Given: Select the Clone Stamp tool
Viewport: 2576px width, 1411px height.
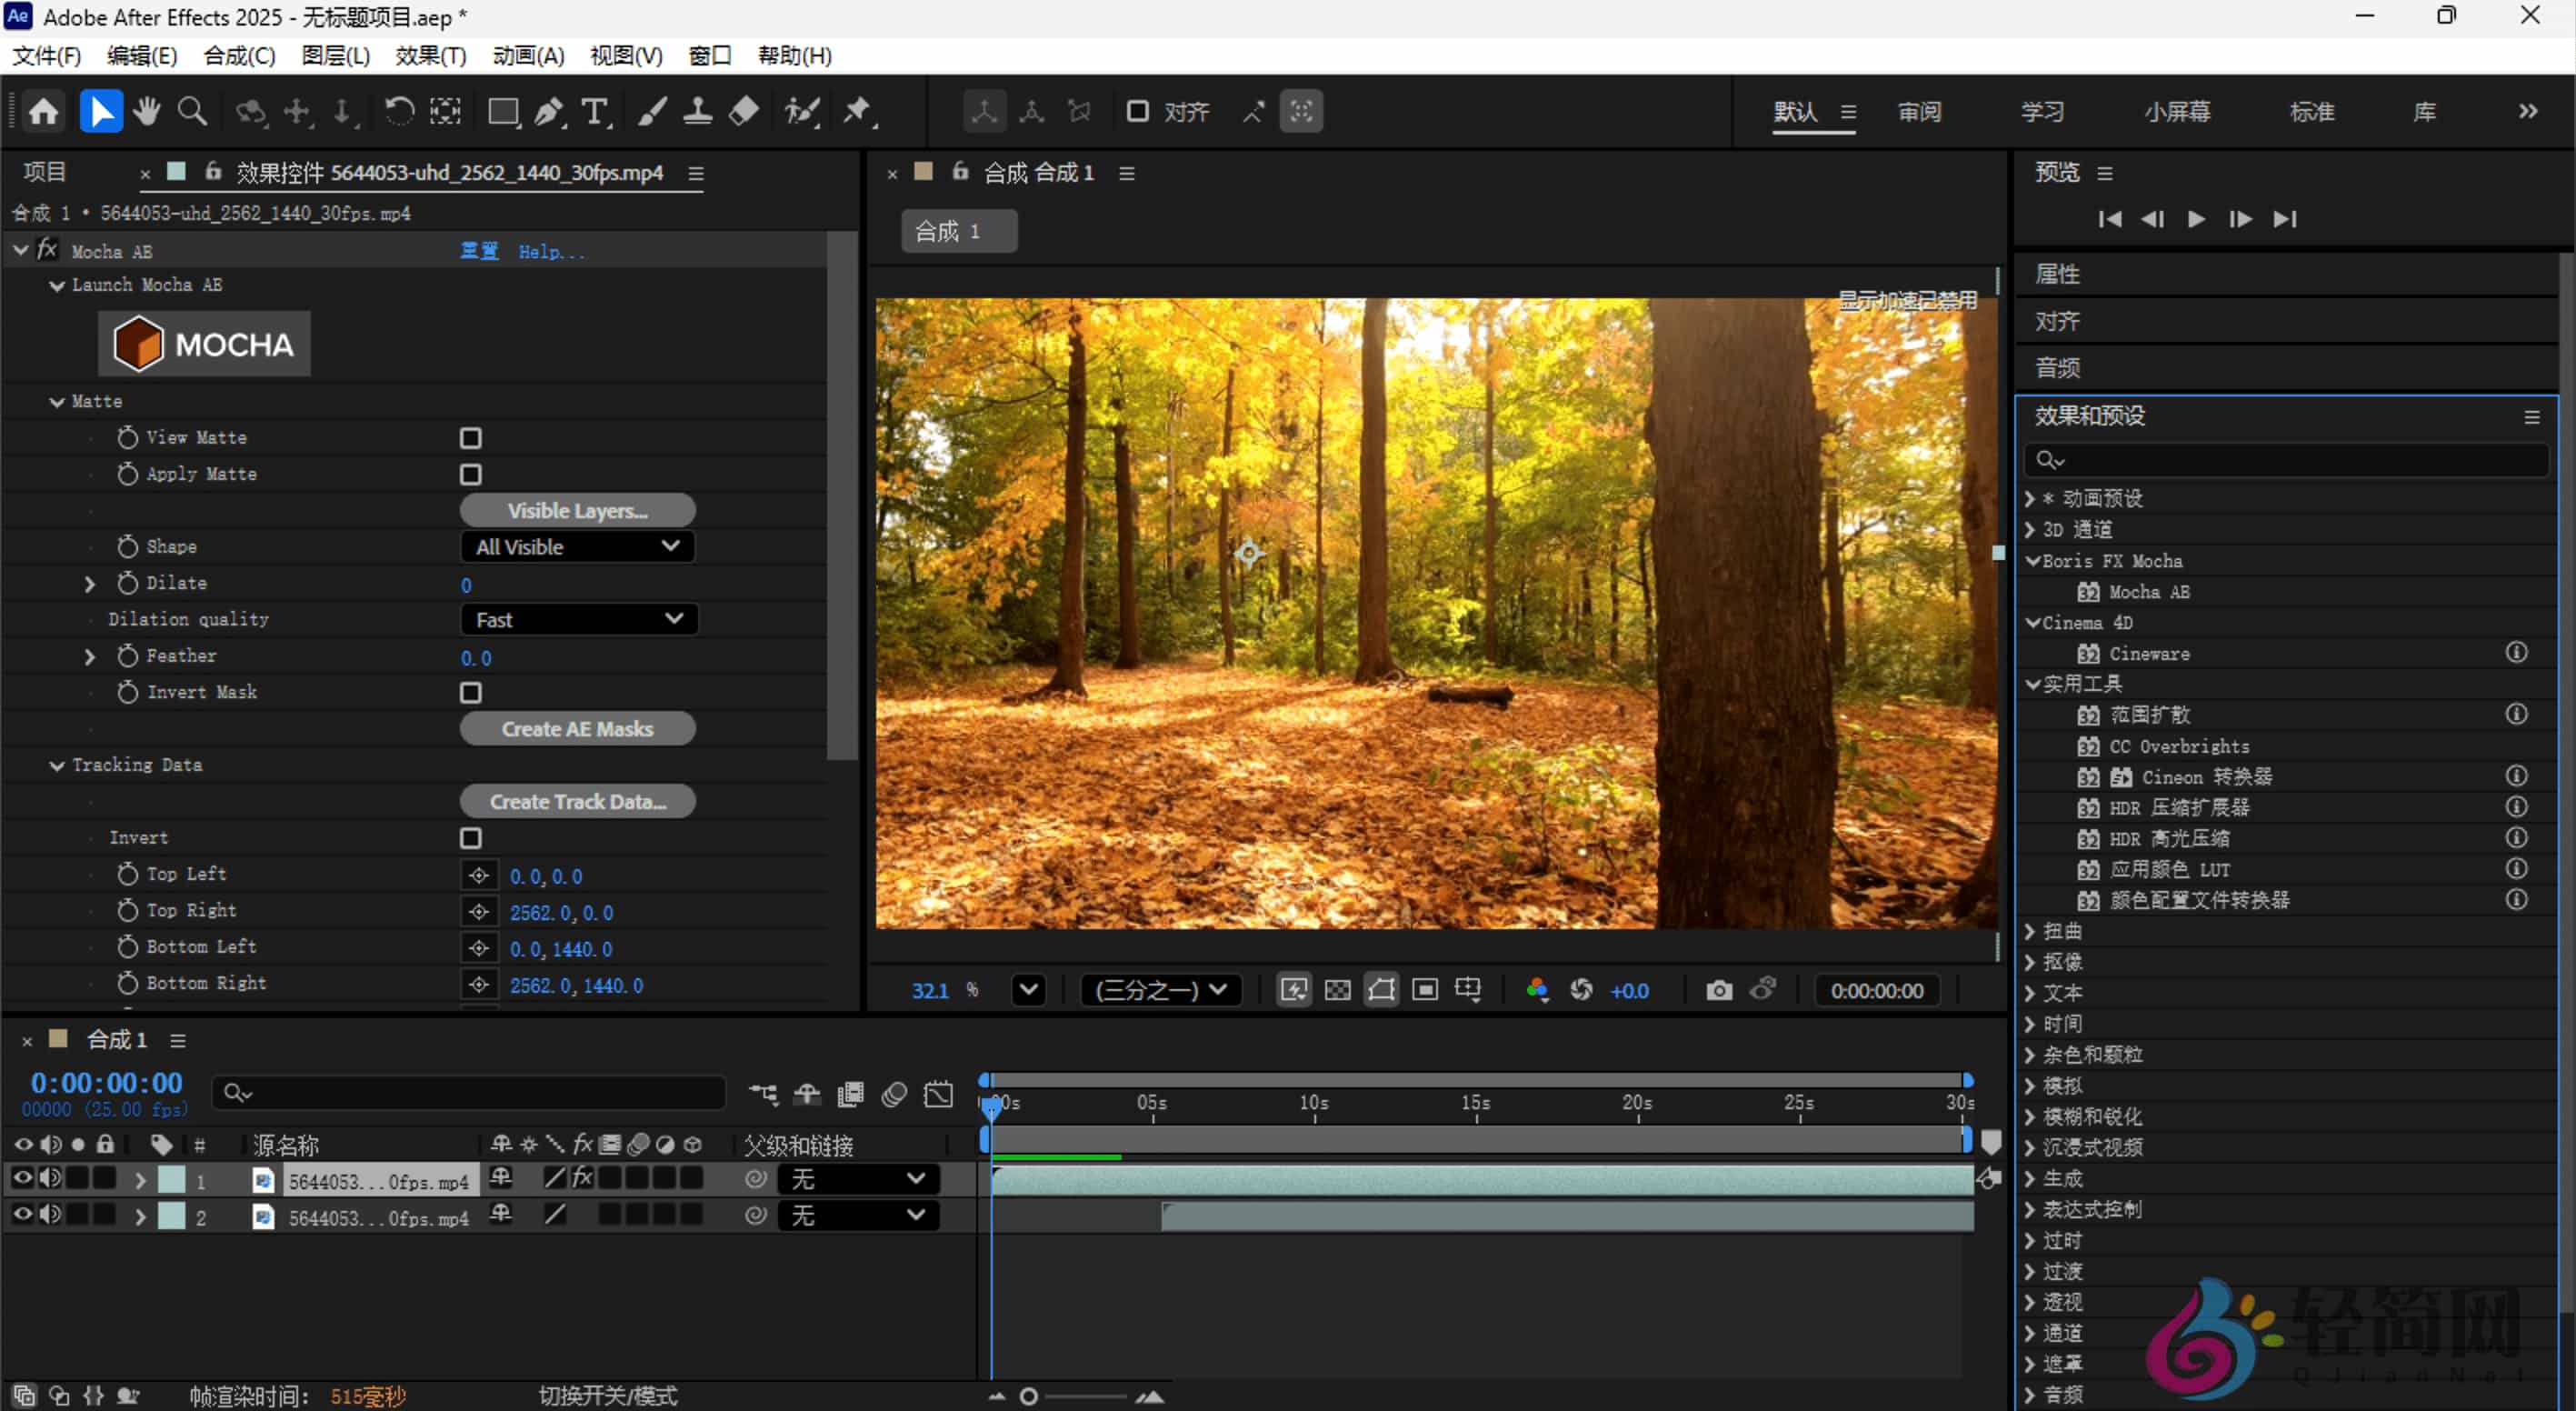Looking at the screenshot, I should tap(697, 111).
